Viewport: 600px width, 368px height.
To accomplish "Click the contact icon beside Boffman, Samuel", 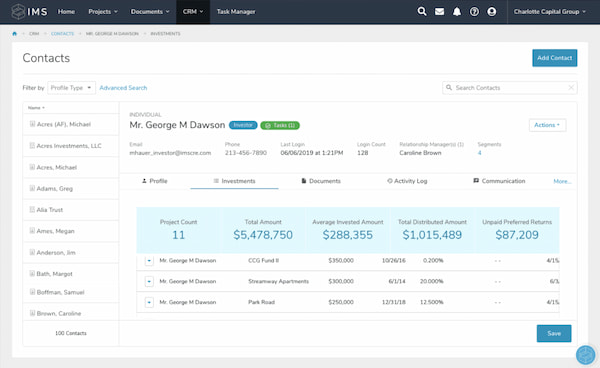I will [32, 292].
